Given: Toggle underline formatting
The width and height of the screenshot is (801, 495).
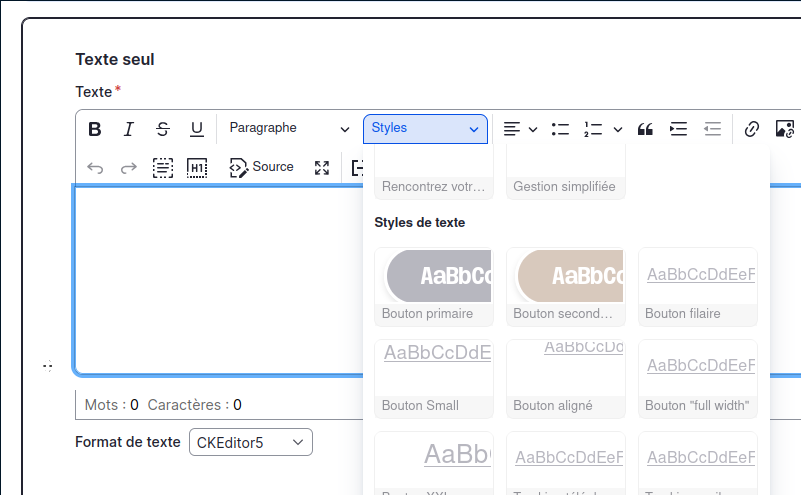Looking at the screenshot, I should click(197, 129).
